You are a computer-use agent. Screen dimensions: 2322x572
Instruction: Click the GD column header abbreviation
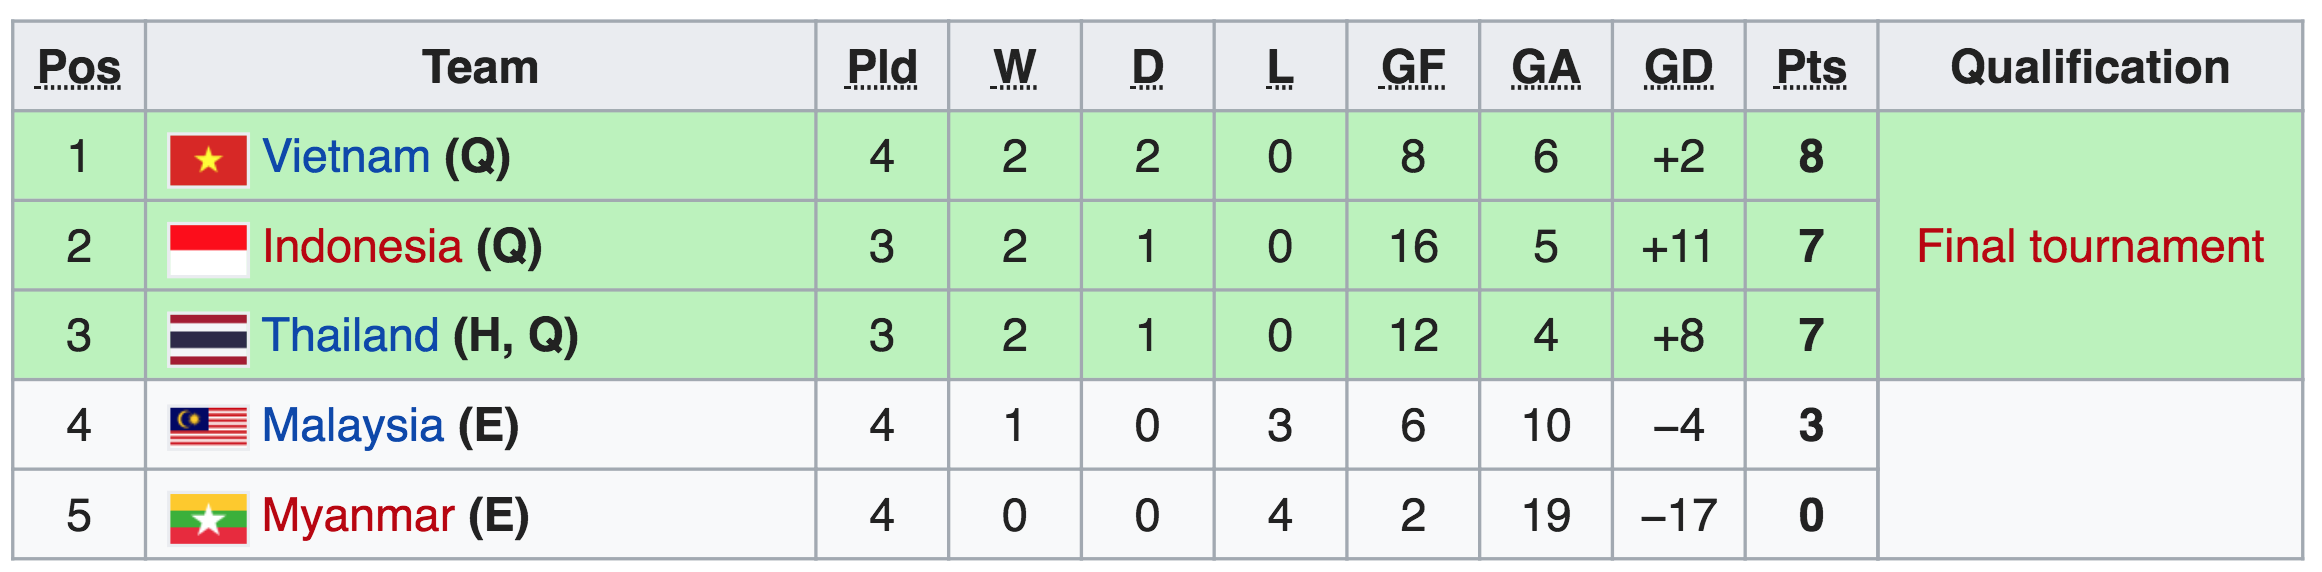(x=1678, y=68)
